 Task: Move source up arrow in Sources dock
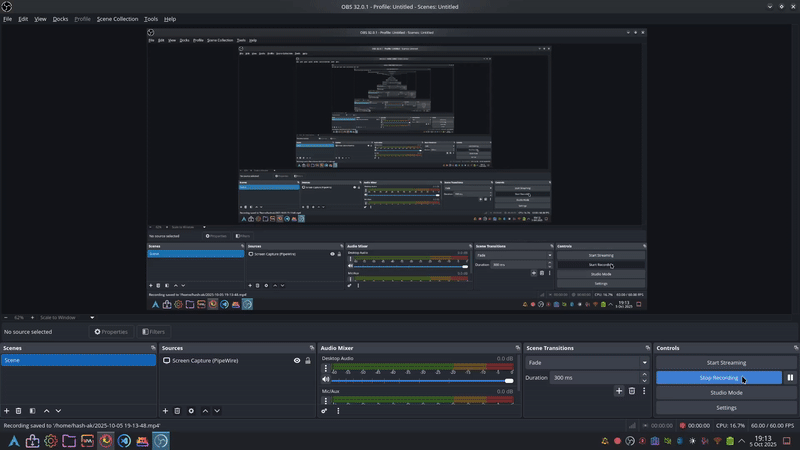coord(205,411)
